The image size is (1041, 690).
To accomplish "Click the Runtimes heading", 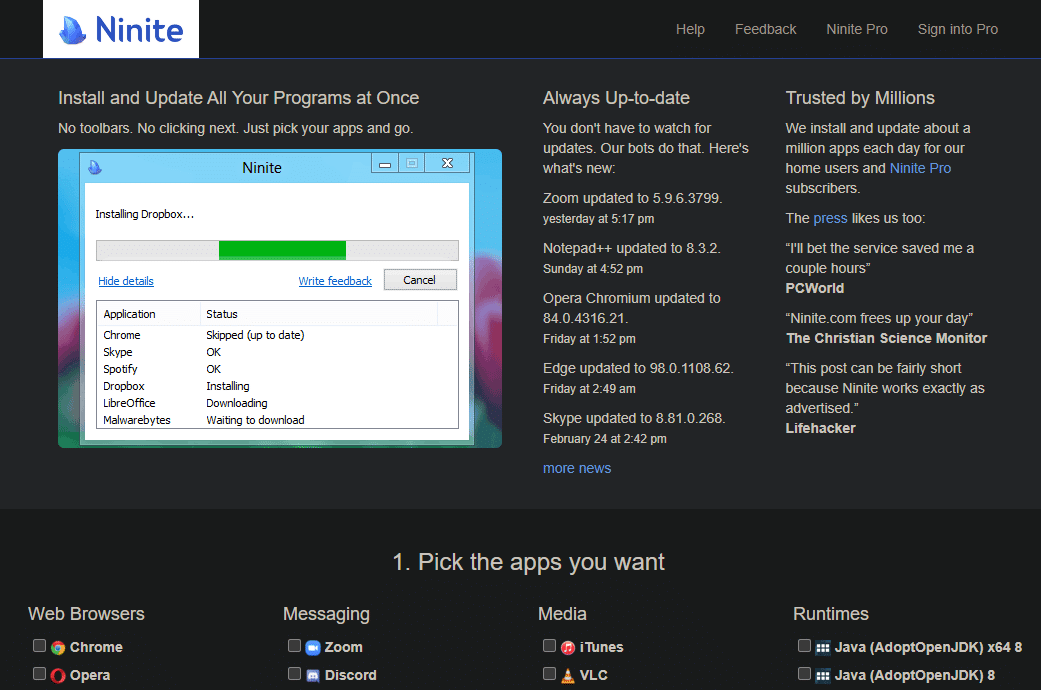I will click(831, 614).
